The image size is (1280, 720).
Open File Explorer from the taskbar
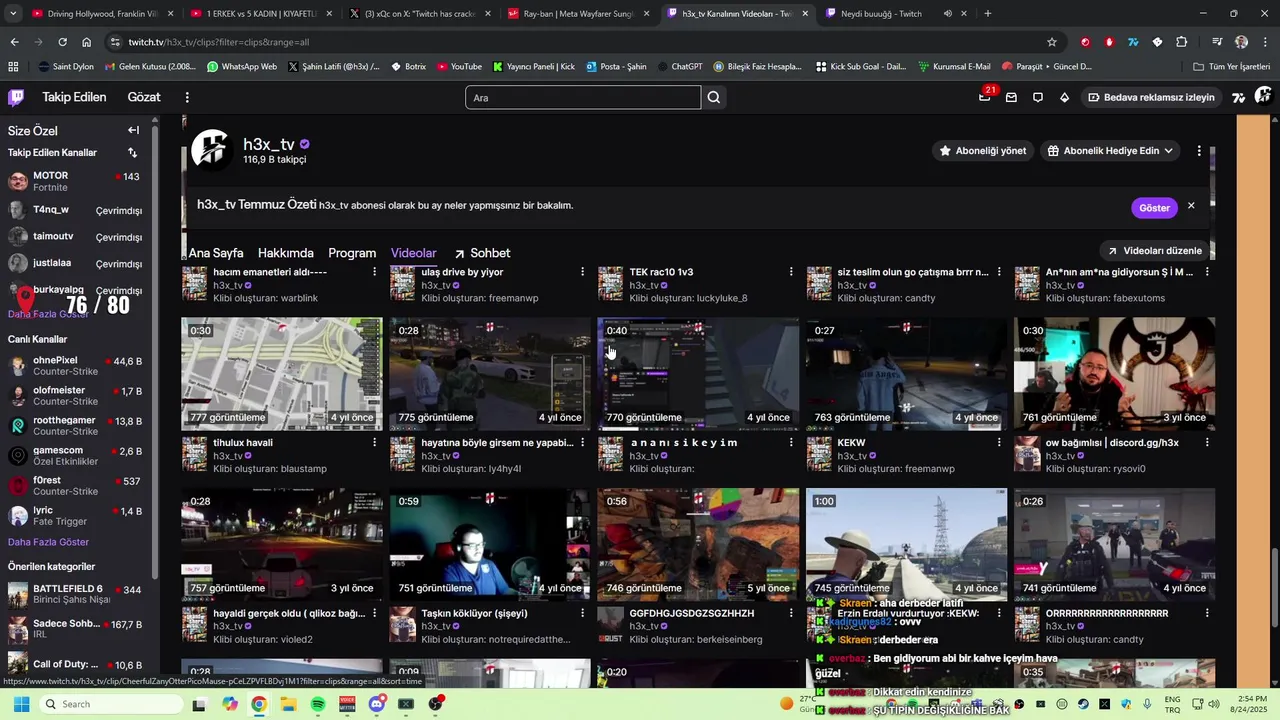click(x=288, y=704)
